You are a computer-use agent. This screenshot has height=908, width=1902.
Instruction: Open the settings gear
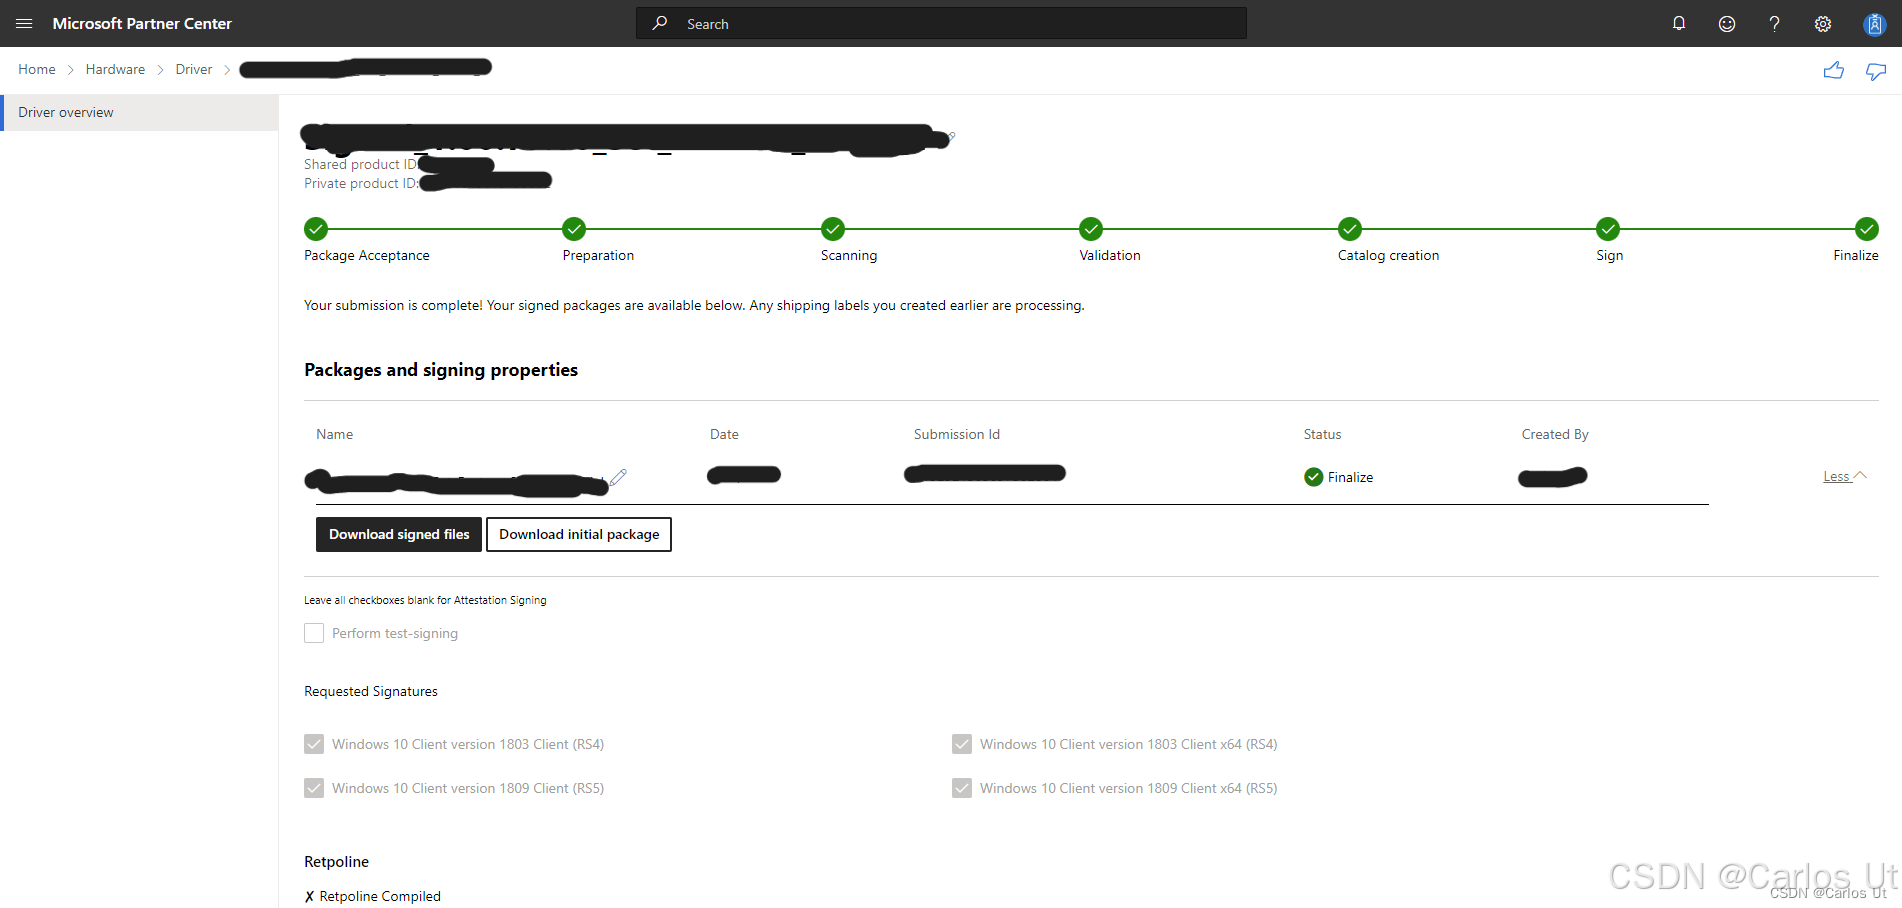[1823, 23]
